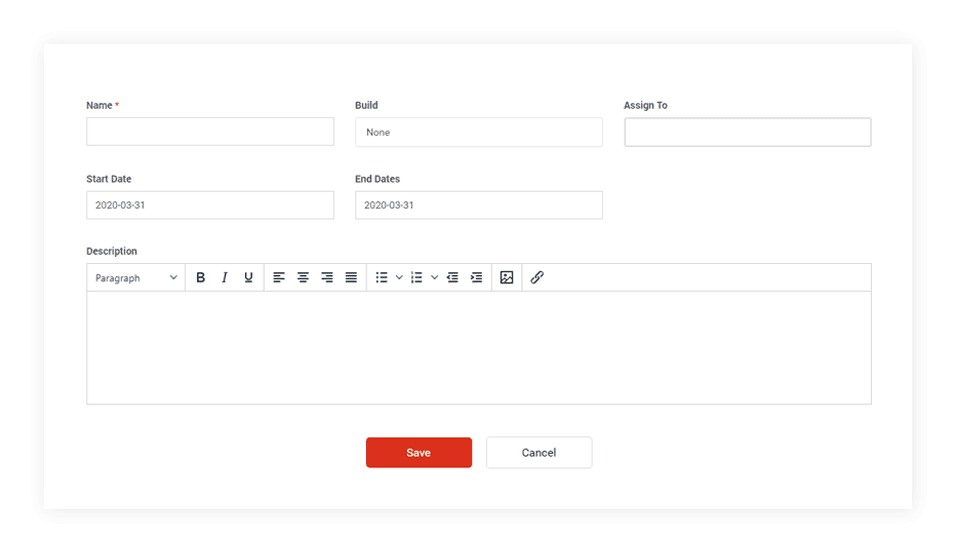Insert a link into description
Image resolution: width=957 pixels, height=553 pixels.
click(x=537, y=278)
